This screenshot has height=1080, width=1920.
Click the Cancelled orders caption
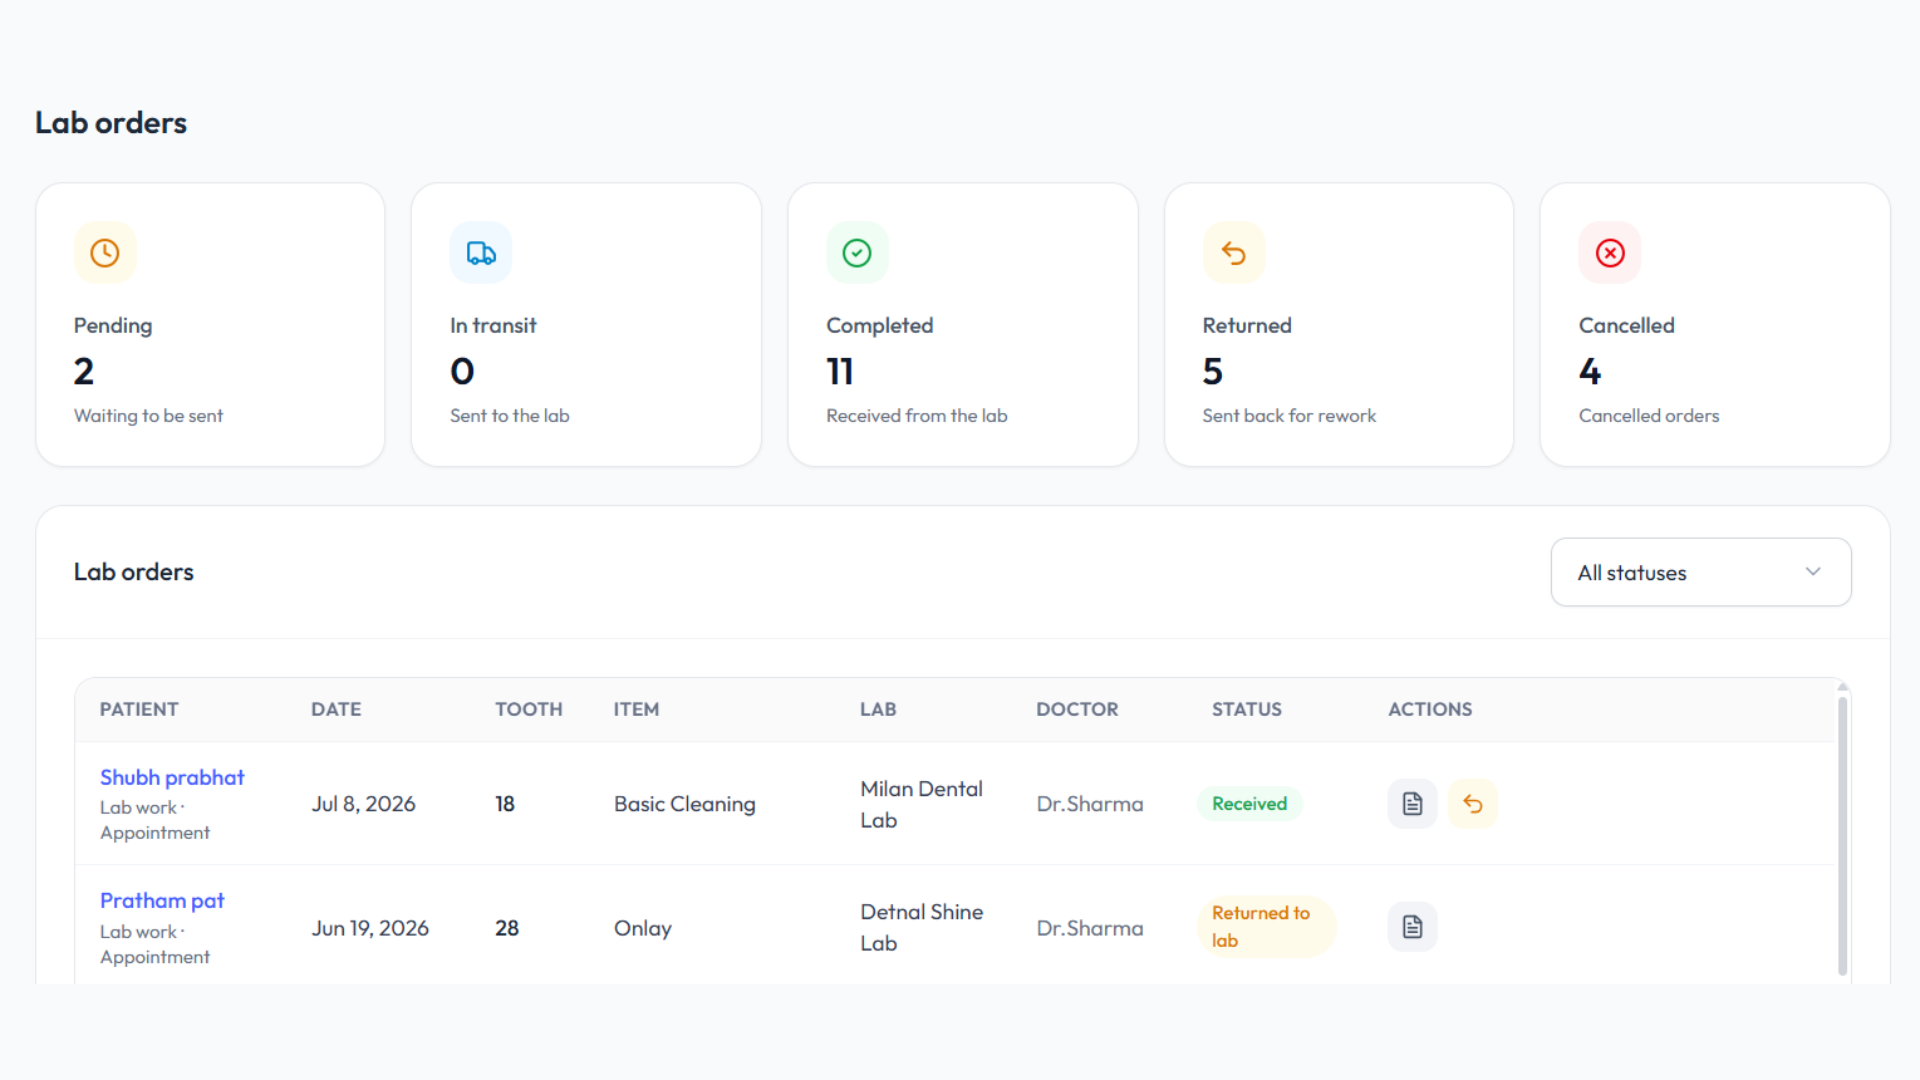point(1649,416)
